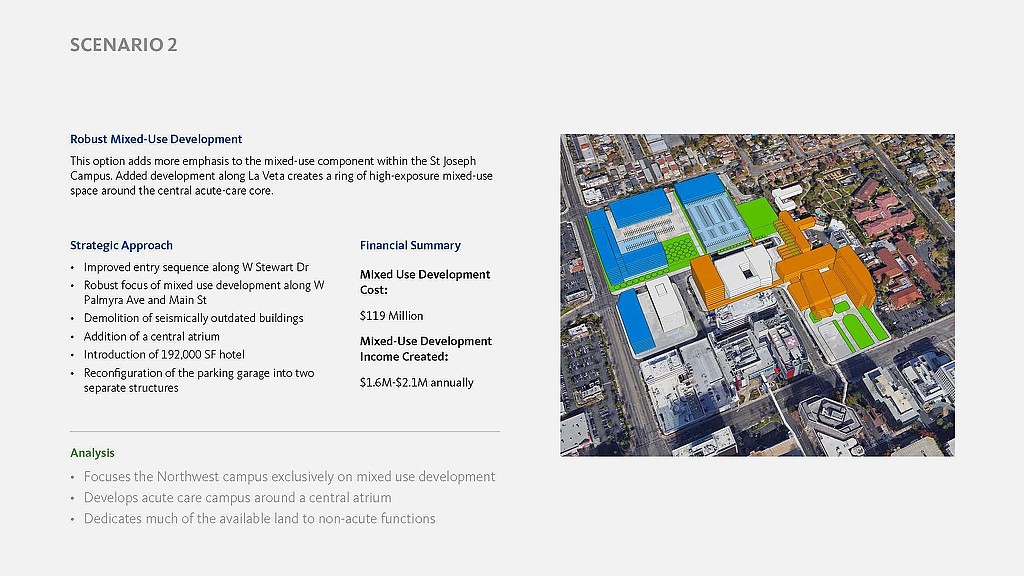Image resolution: width=1024 pixels, height=576 pixels.
Task: Select the Strategic Approach heading
Action: [x=121, y=245]
